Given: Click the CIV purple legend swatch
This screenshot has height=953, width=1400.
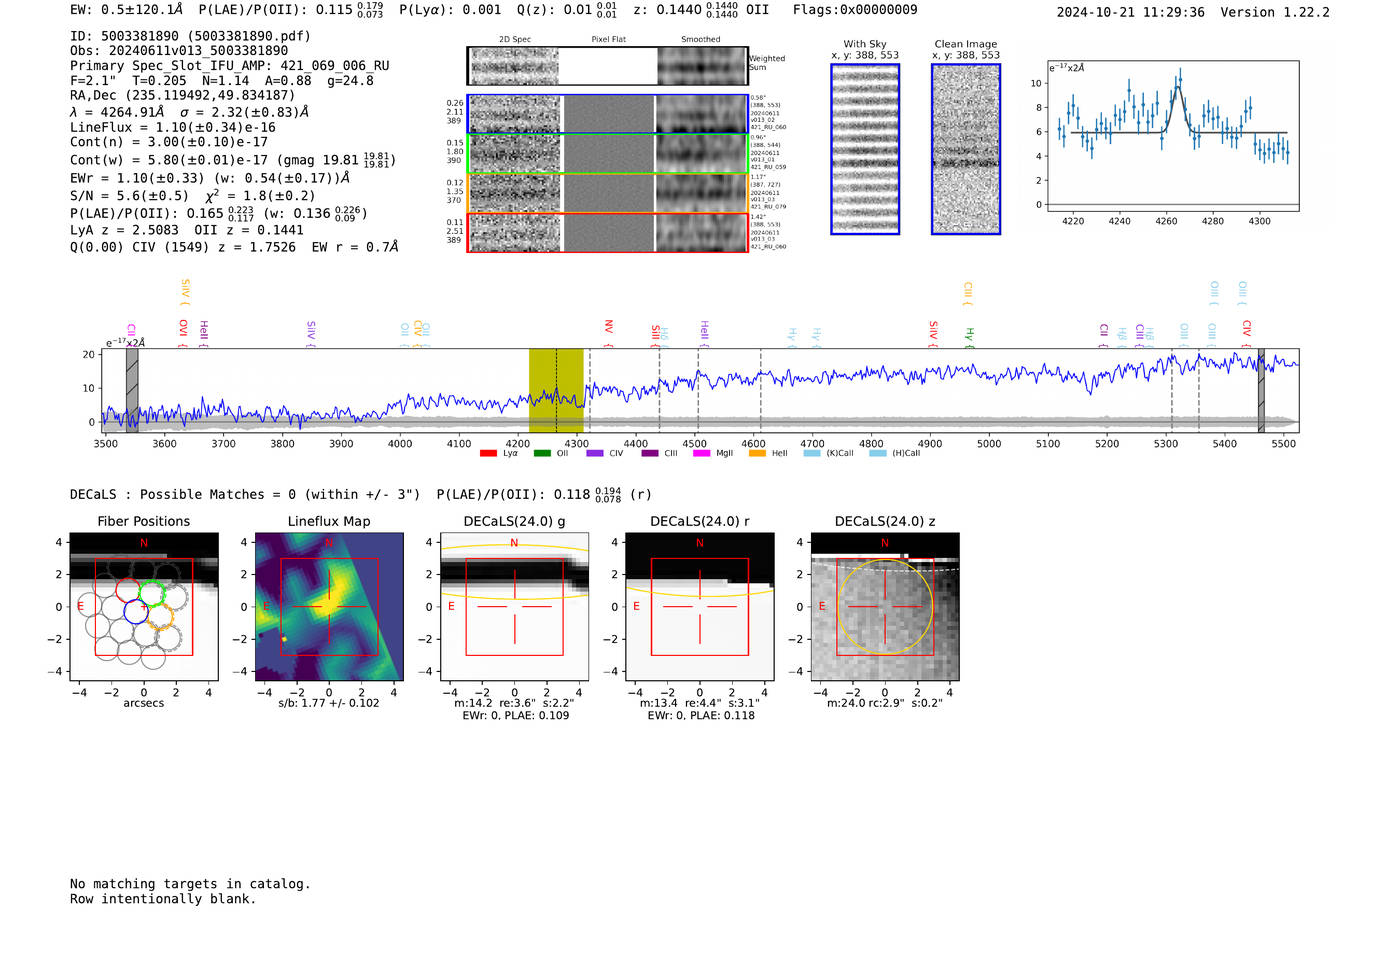Looking at the screenshot, I should (595, 454).
